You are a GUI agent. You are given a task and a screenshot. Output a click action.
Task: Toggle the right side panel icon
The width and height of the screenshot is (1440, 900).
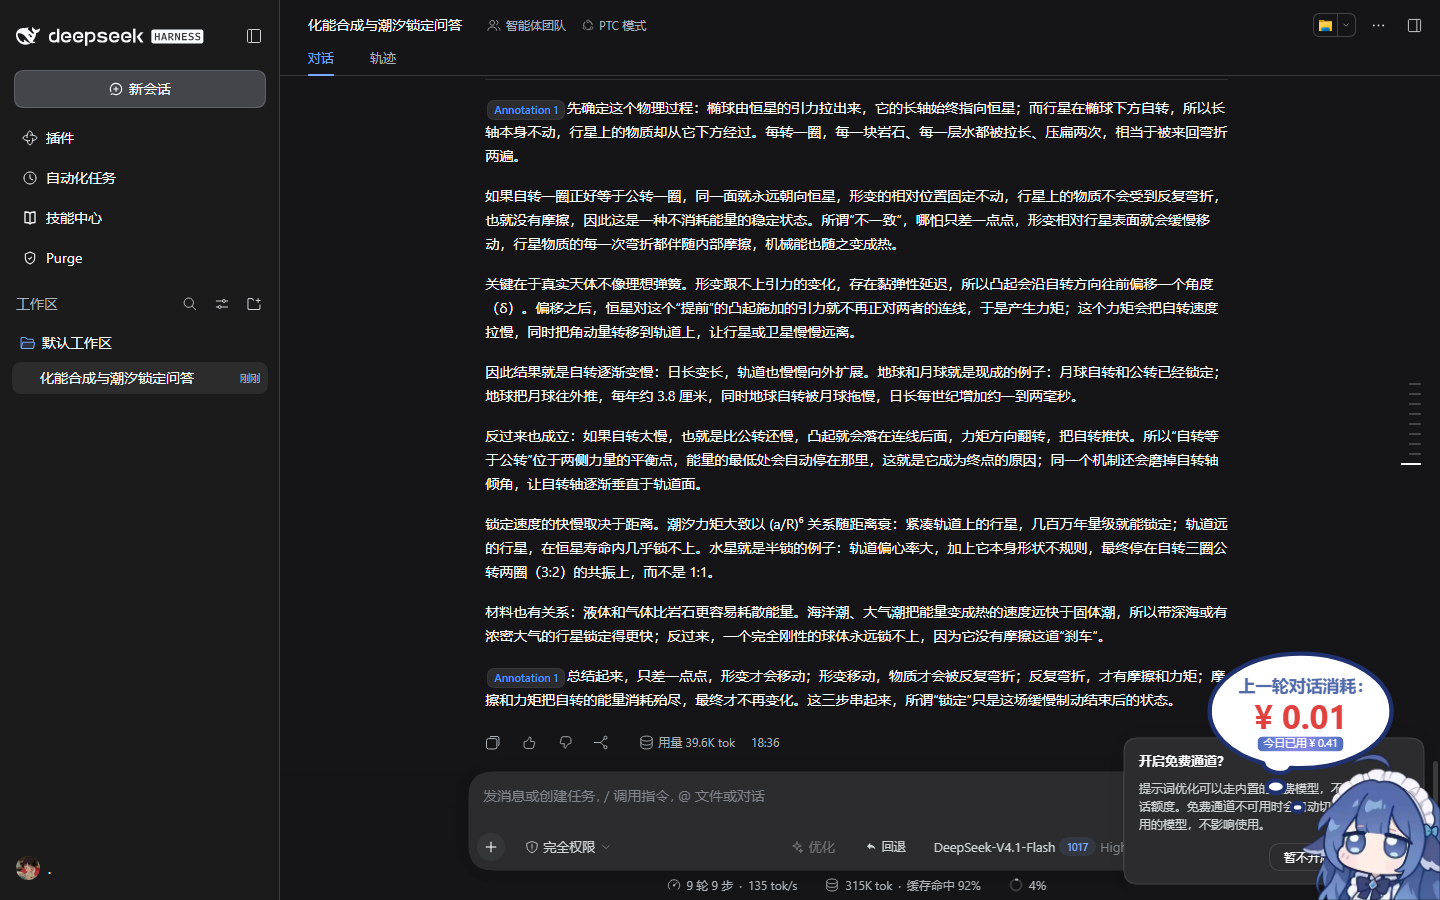coord(1414,26)
